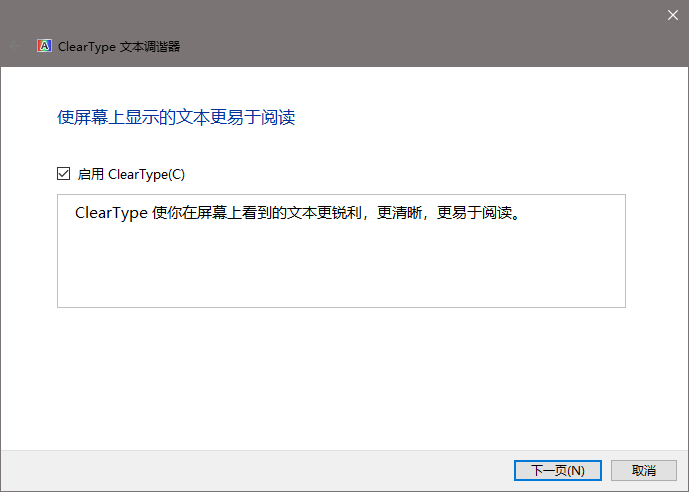The height and width of the screenshot is (492, 689).
Task: Click the back arrow in title bar
Action: (15, 46)
